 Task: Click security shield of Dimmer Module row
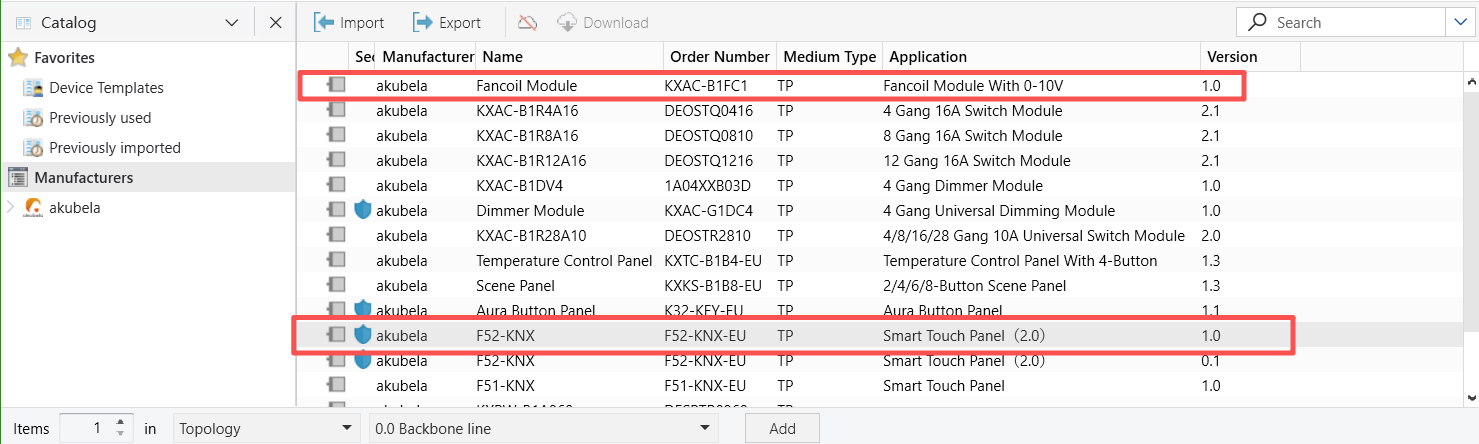pos(363,210)
